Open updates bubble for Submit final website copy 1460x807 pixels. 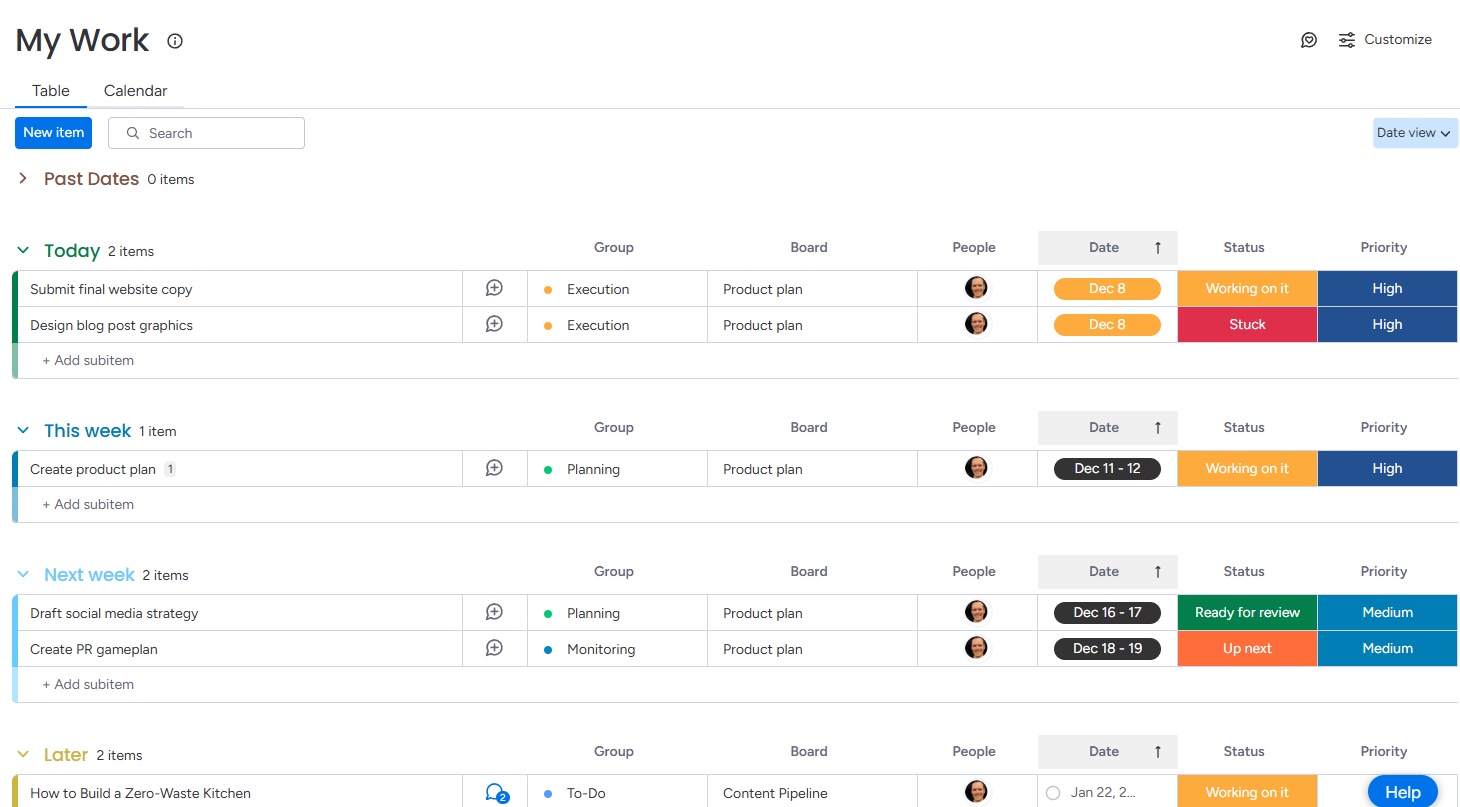tap(494, 287)
